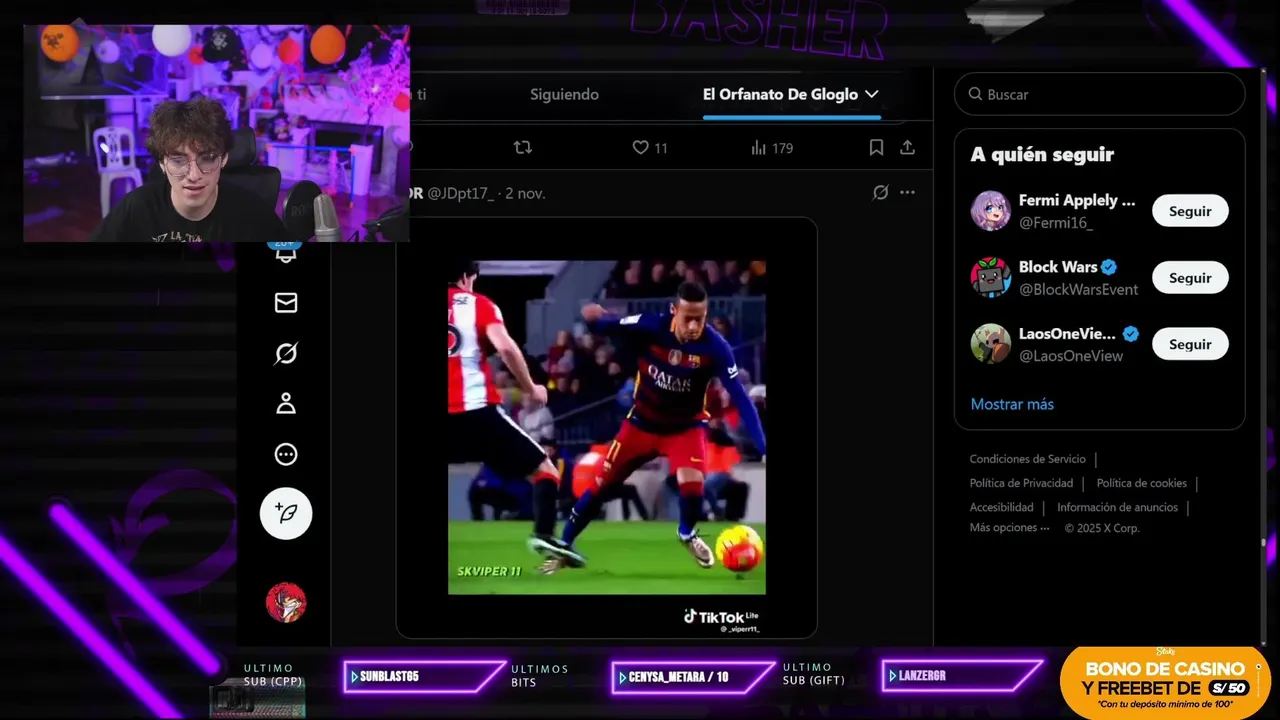
Task: Click the Bono de Casino y Freebet banner
Action: [x=1165, y=682]
